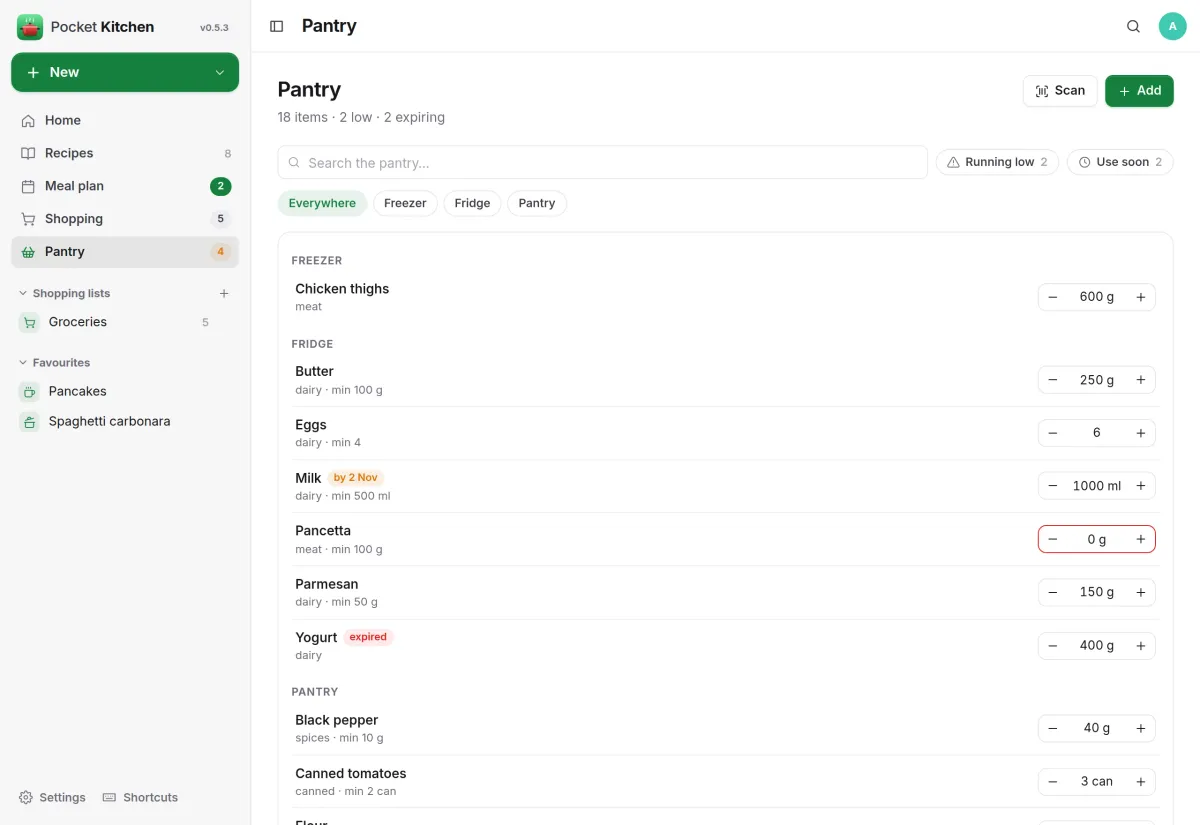This screenshot has height=825, width=1200.
Task: Open keyboard Shortcuts
Action: 141,797
